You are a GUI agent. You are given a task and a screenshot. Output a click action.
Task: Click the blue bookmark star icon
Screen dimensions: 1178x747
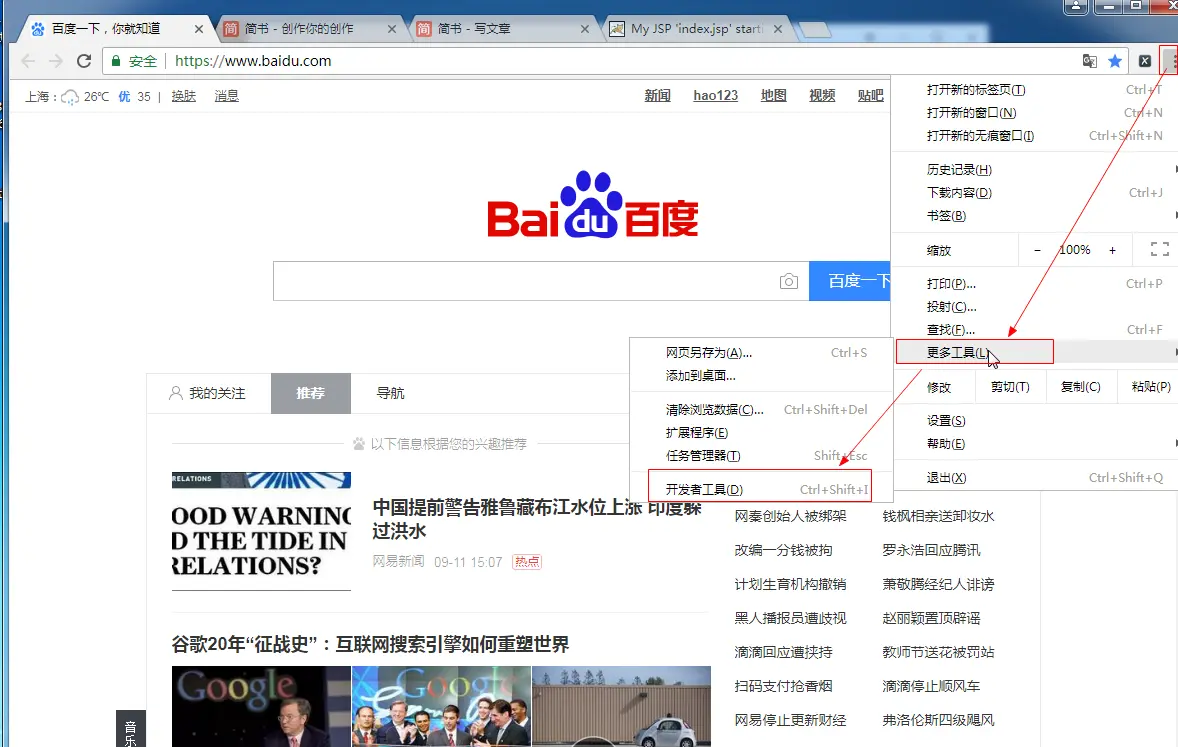[1115, 61]
